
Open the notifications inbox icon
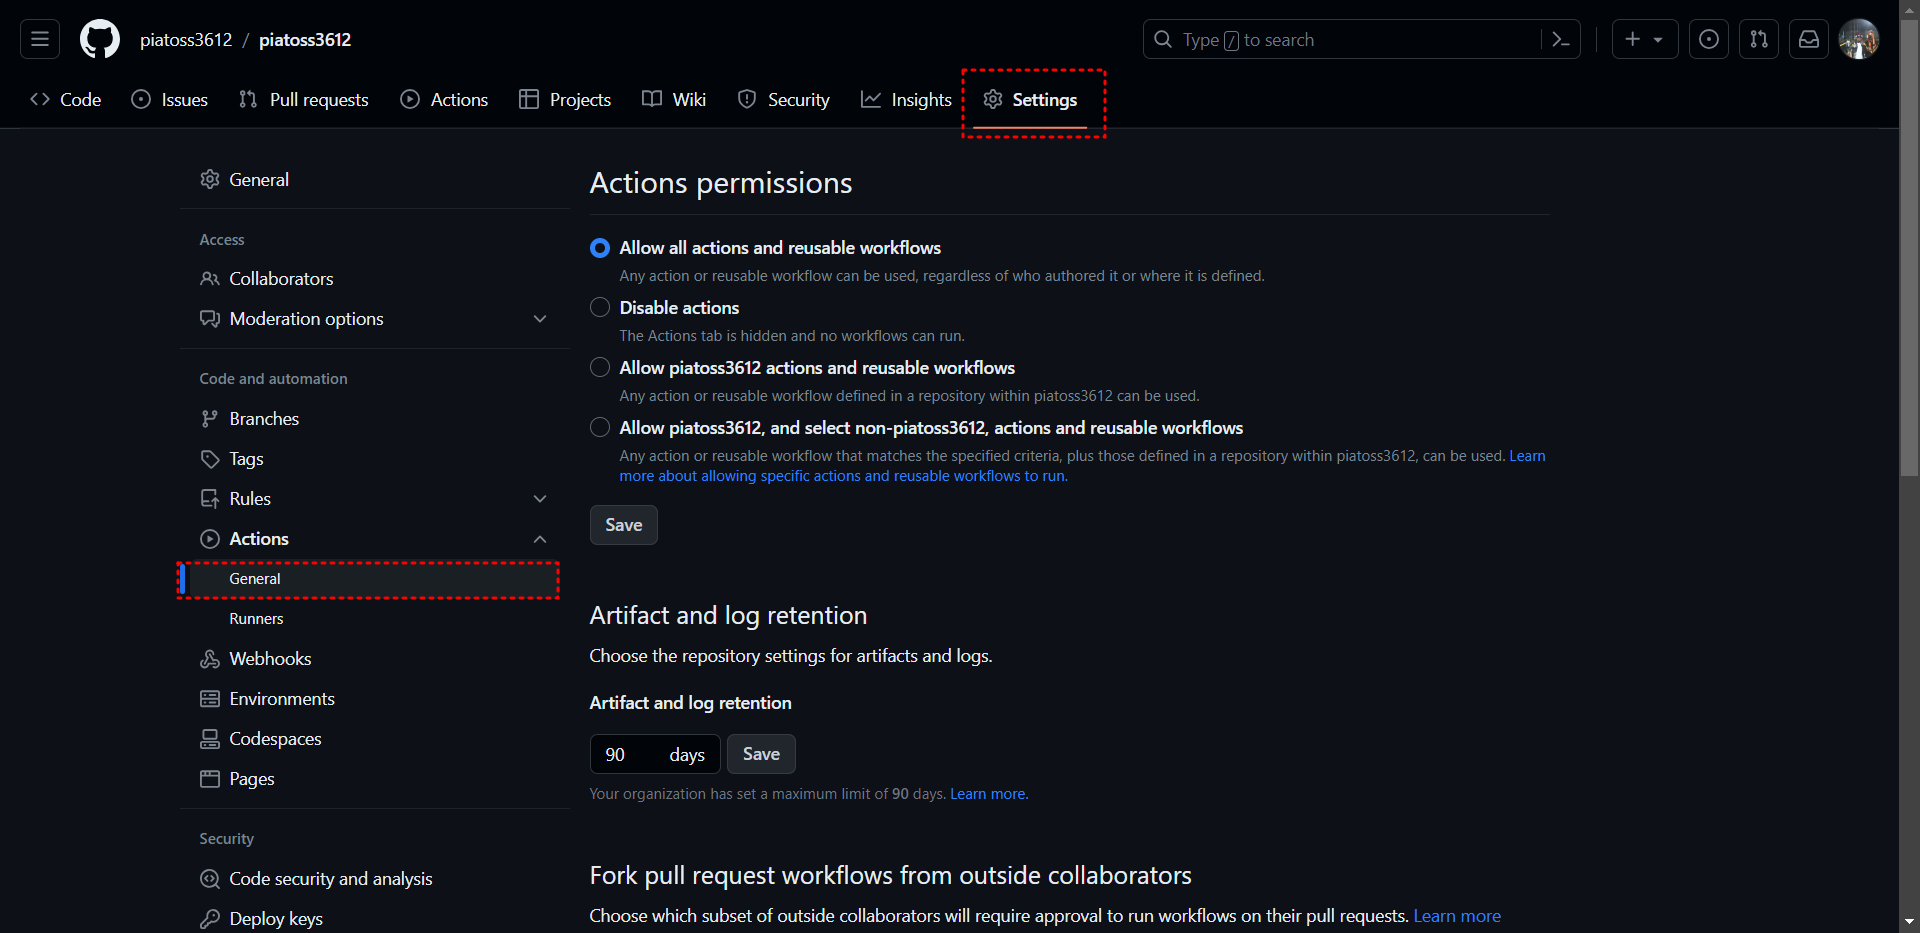1809,40
